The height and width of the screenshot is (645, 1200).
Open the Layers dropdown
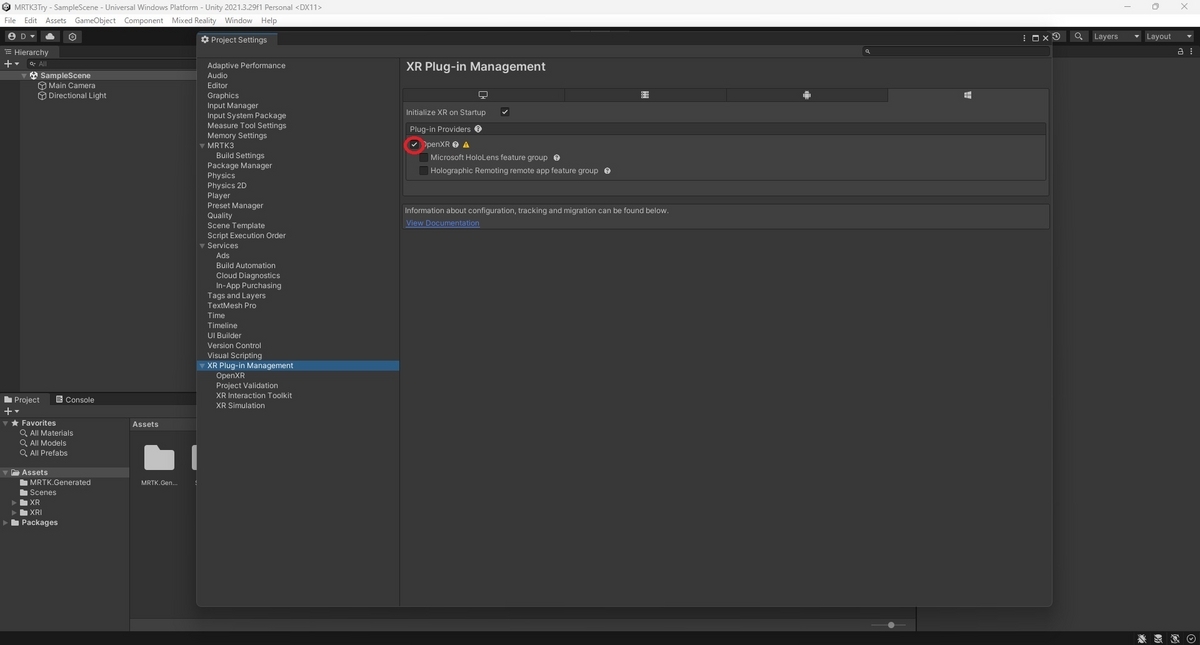[1116, 36]
